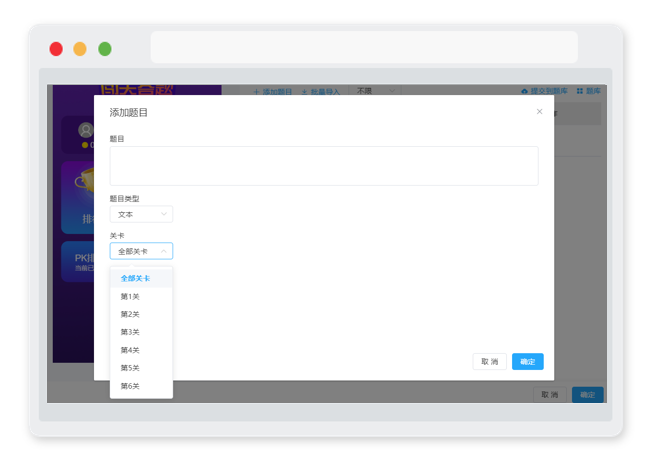
Task: Open 题库 grid icon link
Action: [x=588, y=91]
